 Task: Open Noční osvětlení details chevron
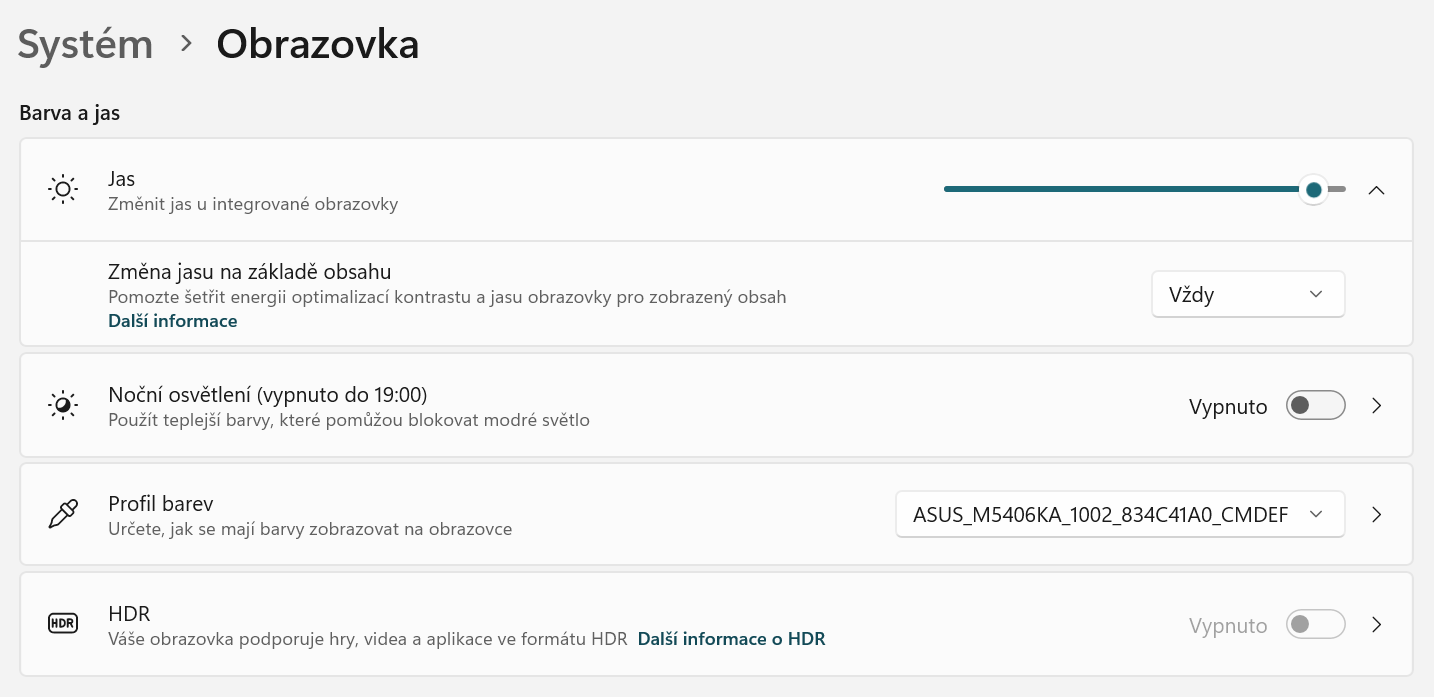point(1377,406)
